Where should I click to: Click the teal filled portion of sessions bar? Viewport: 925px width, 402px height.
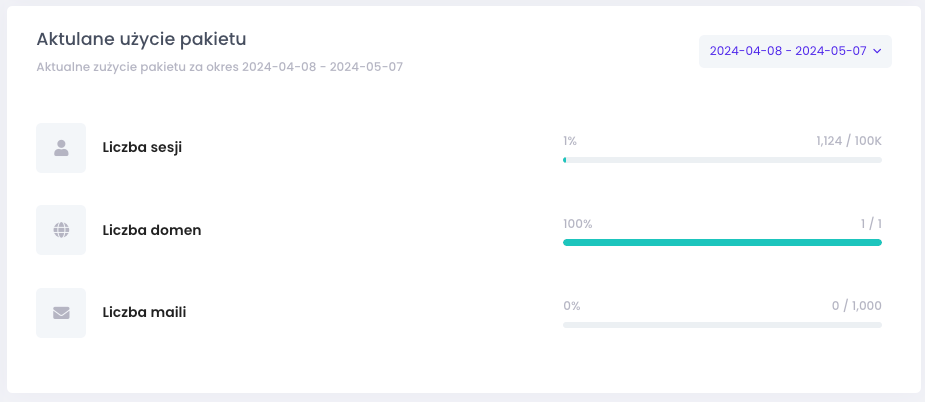[565, 160]
